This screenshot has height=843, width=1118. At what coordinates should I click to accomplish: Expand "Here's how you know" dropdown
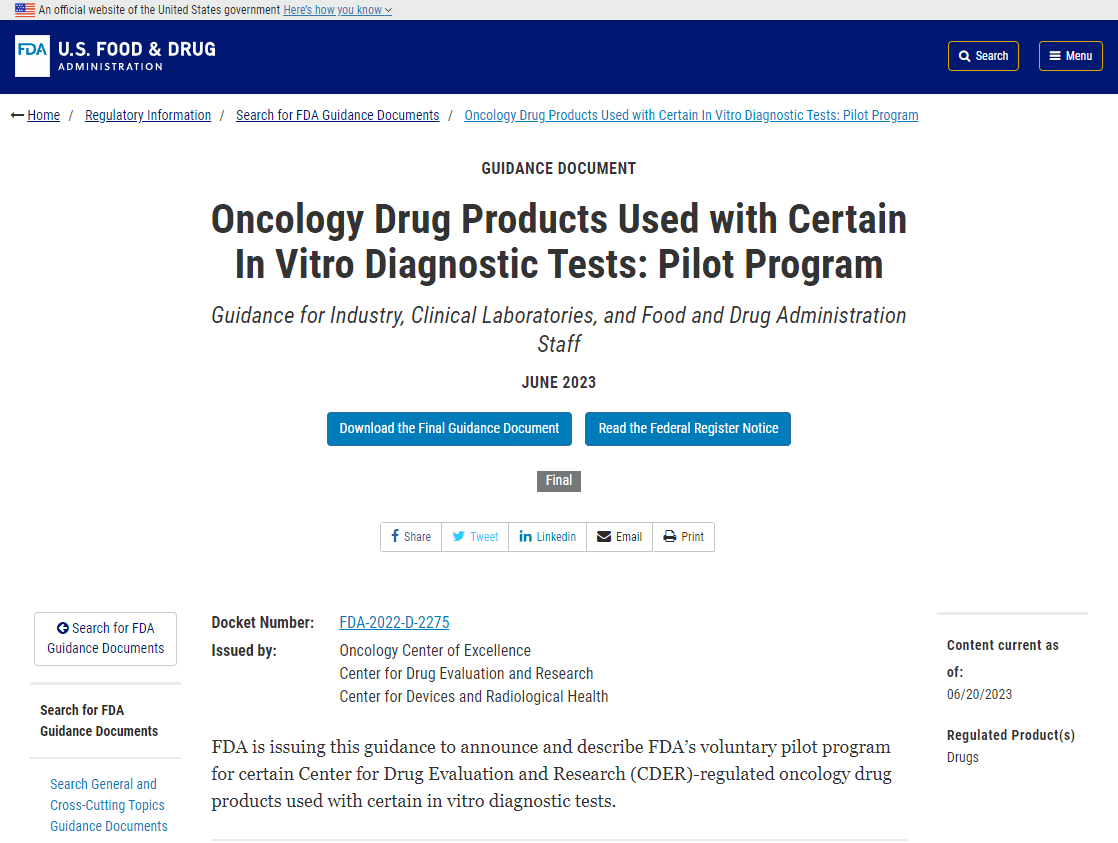point(337,10)
